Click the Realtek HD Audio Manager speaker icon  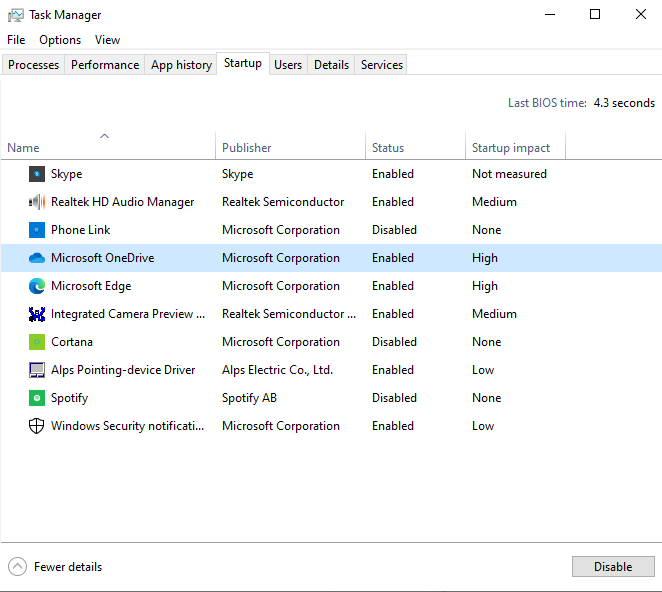37,202
